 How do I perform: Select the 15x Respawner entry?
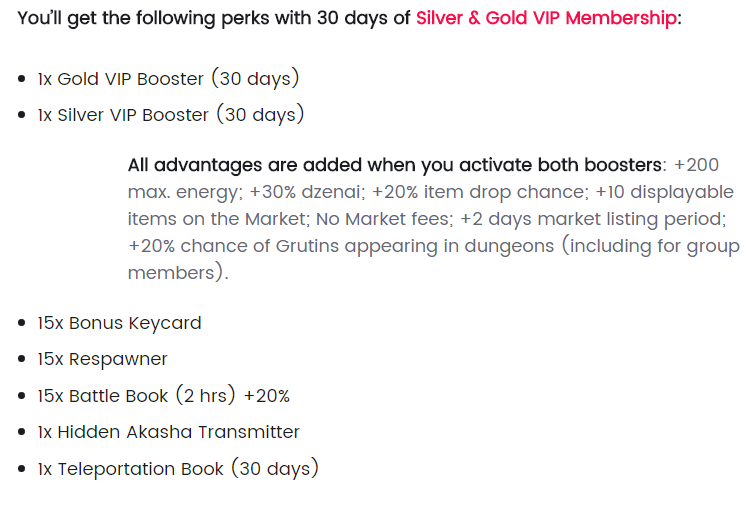click(x=102, y=359)
